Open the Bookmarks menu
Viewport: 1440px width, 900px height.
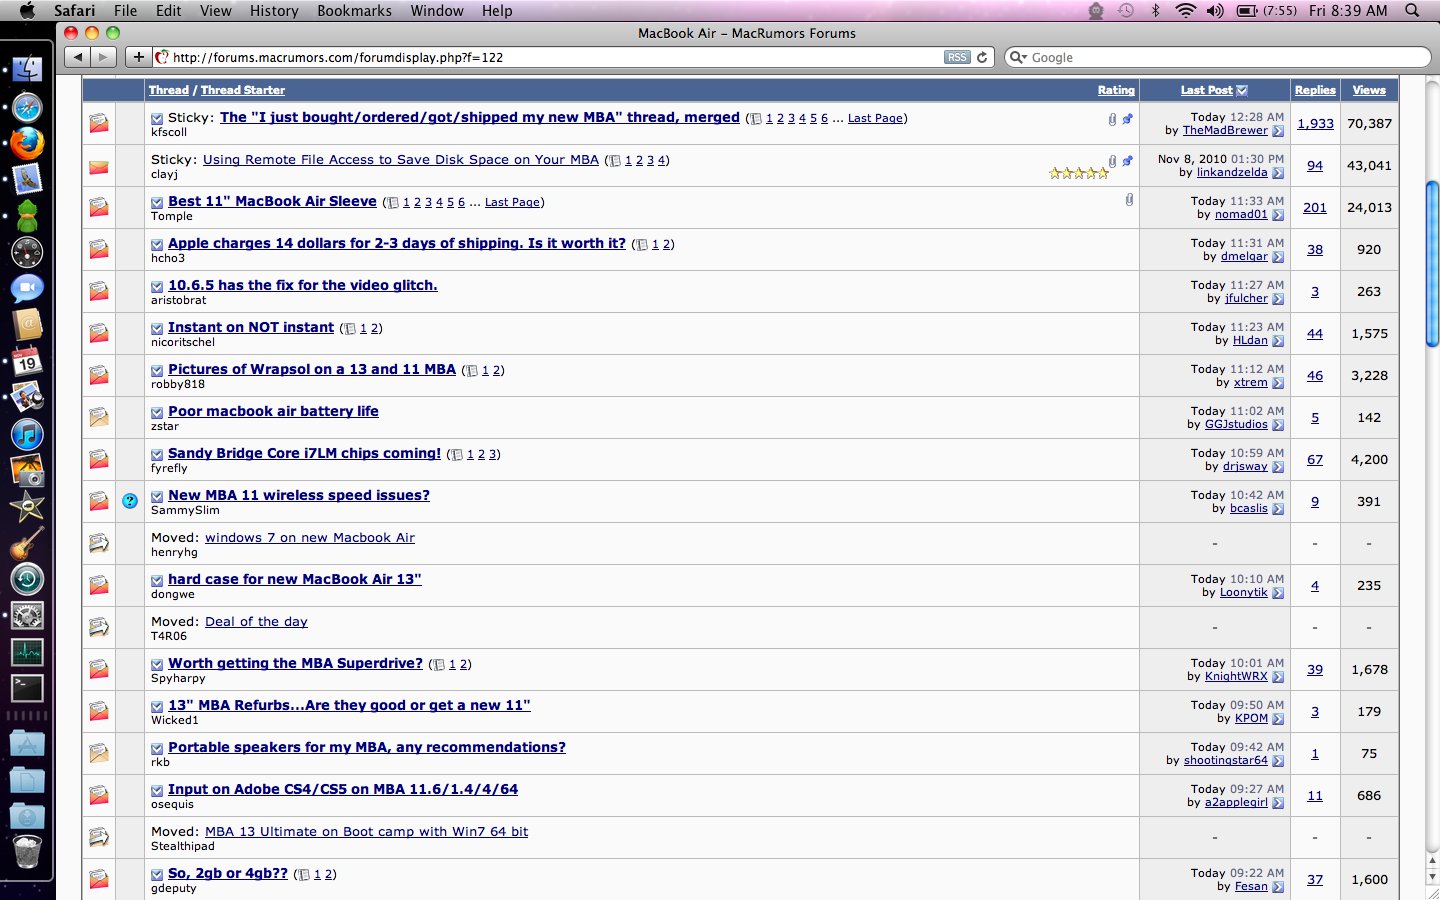tap(354, 11)
